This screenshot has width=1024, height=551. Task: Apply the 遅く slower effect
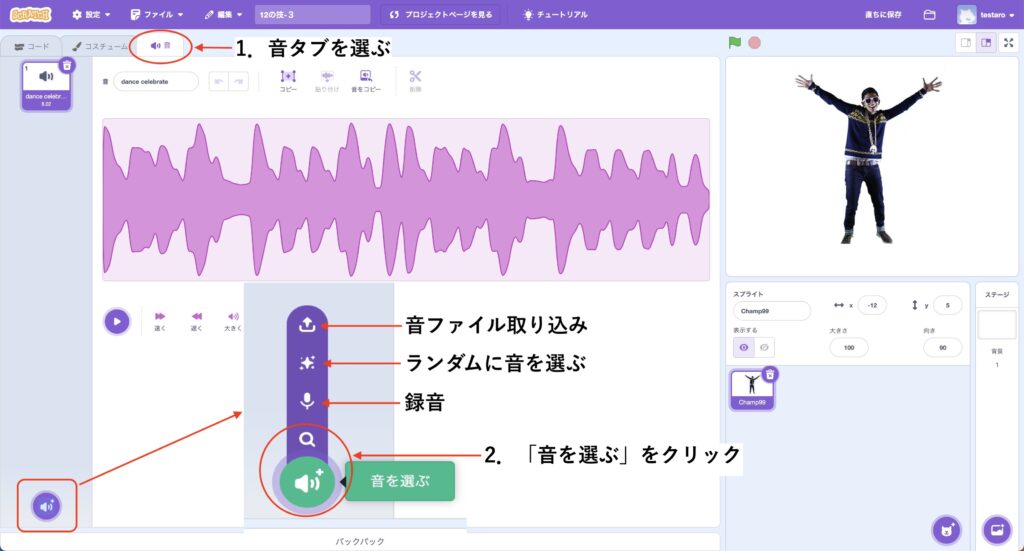click(197, 321)
